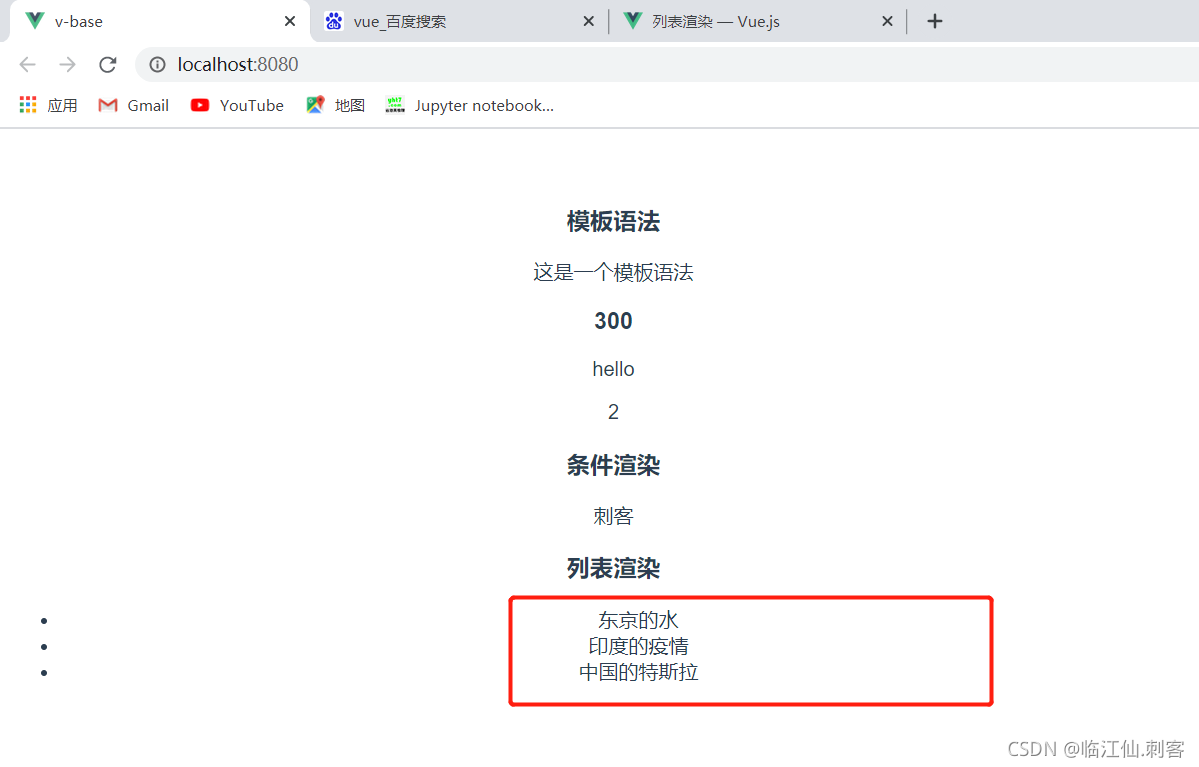
Task: Reload the localhost page
Action: coord(108,65)
